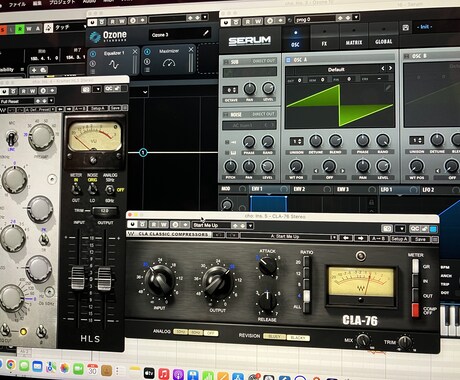Select next OSC A wavetable arrow
The image size is (460, 380).
point(390,68)
